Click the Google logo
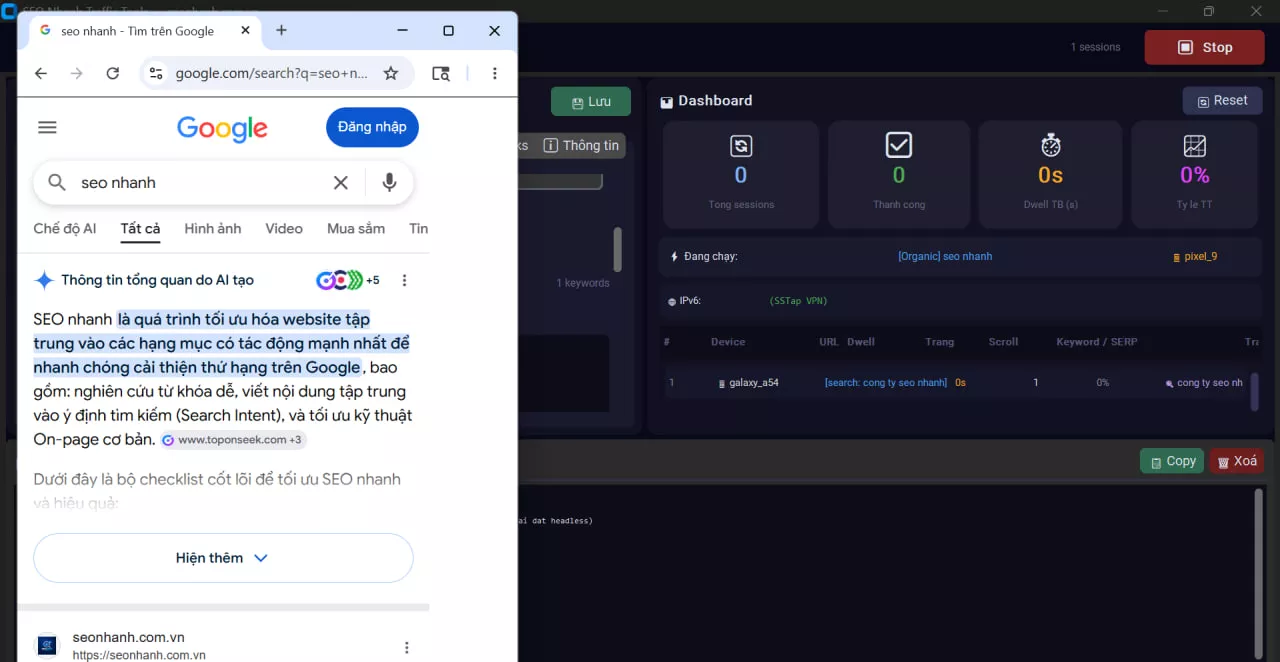Screen dimensions: 1280x662 222,128
